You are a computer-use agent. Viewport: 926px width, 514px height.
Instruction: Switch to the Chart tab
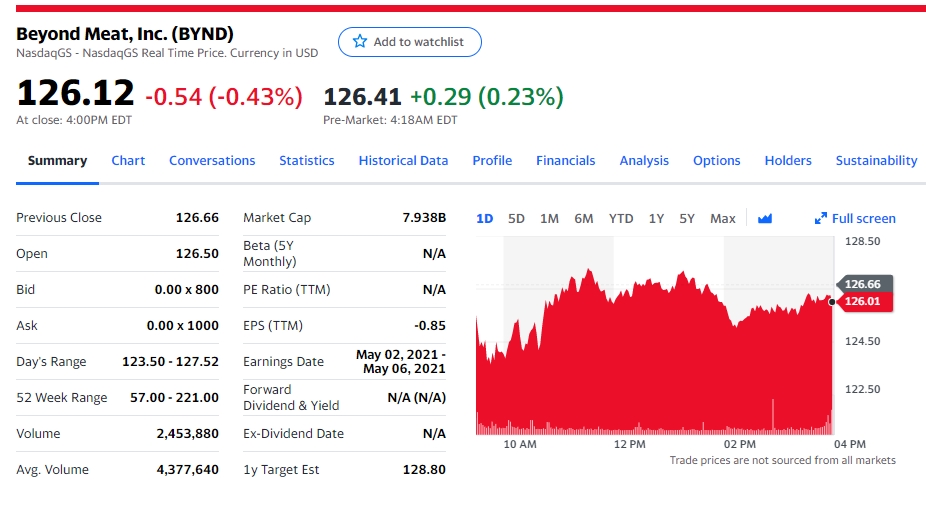click(x=128, y=161)
